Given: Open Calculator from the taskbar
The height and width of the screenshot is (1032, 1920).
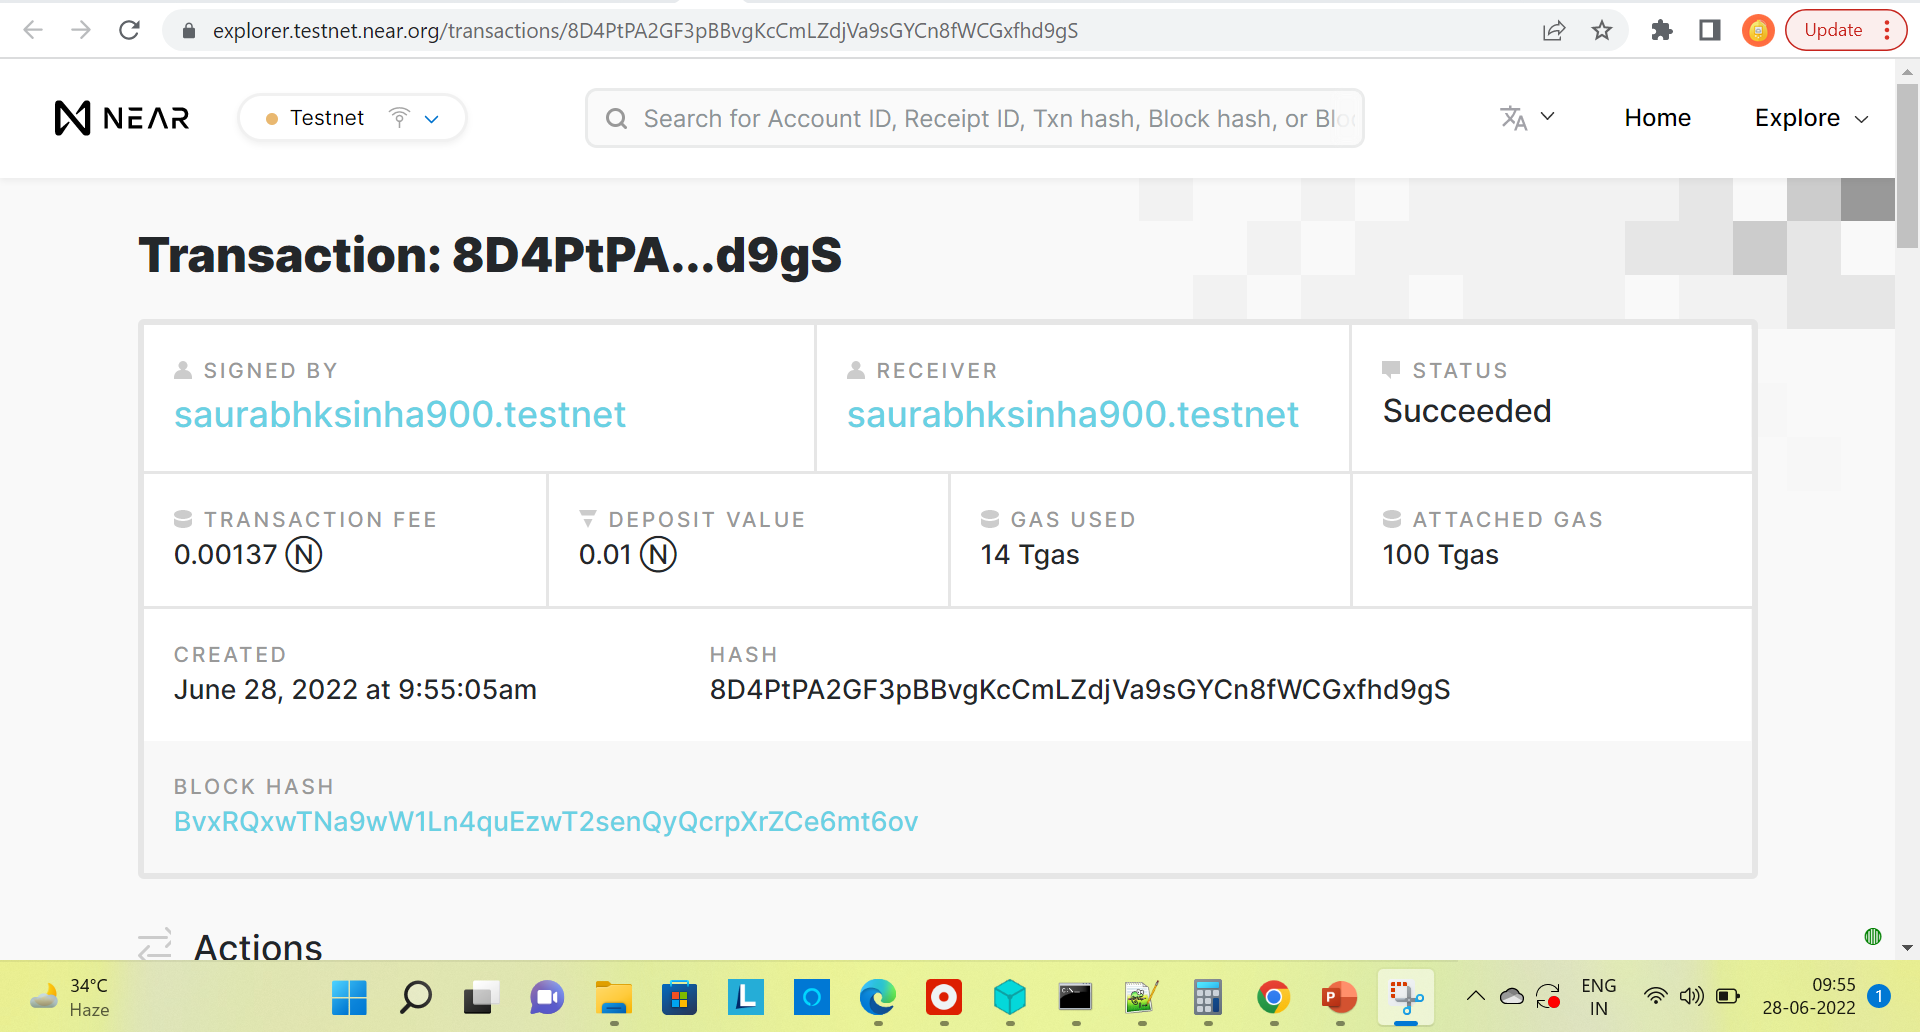Looking at the screenshot, I should point(1207,997).
